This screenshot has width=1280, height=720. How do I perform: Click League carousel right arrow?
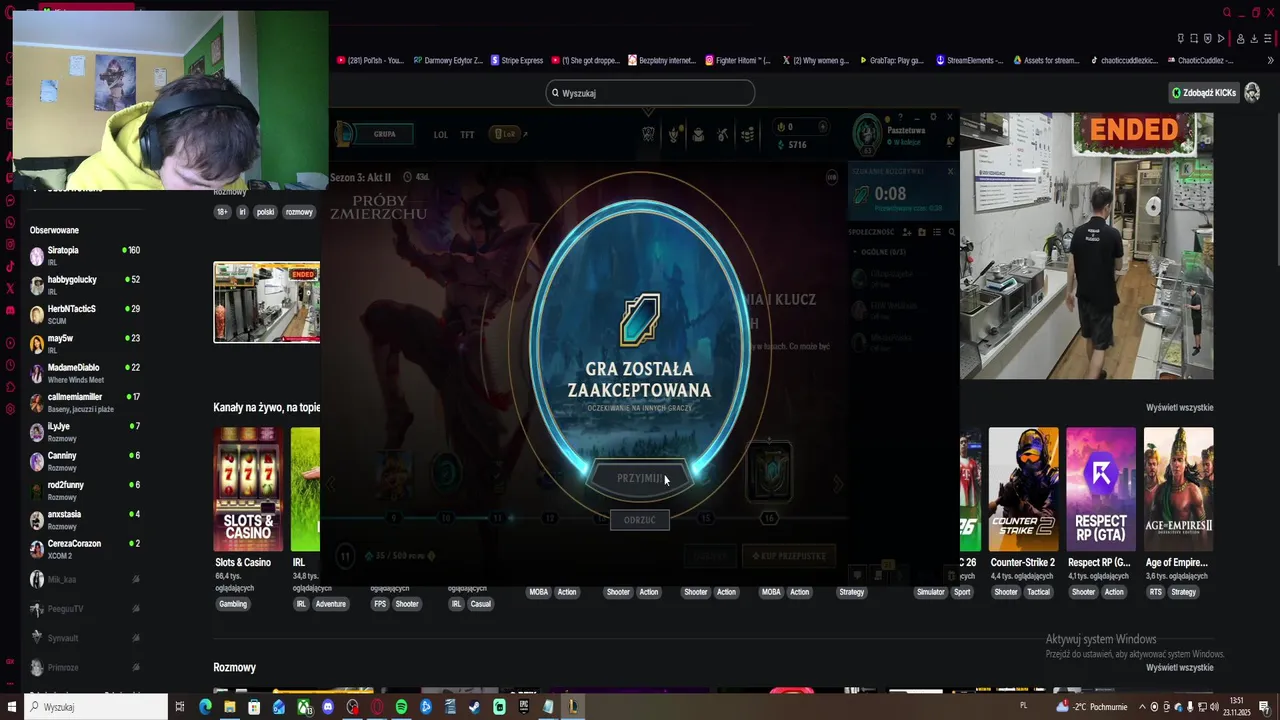(x=838, y=484)
